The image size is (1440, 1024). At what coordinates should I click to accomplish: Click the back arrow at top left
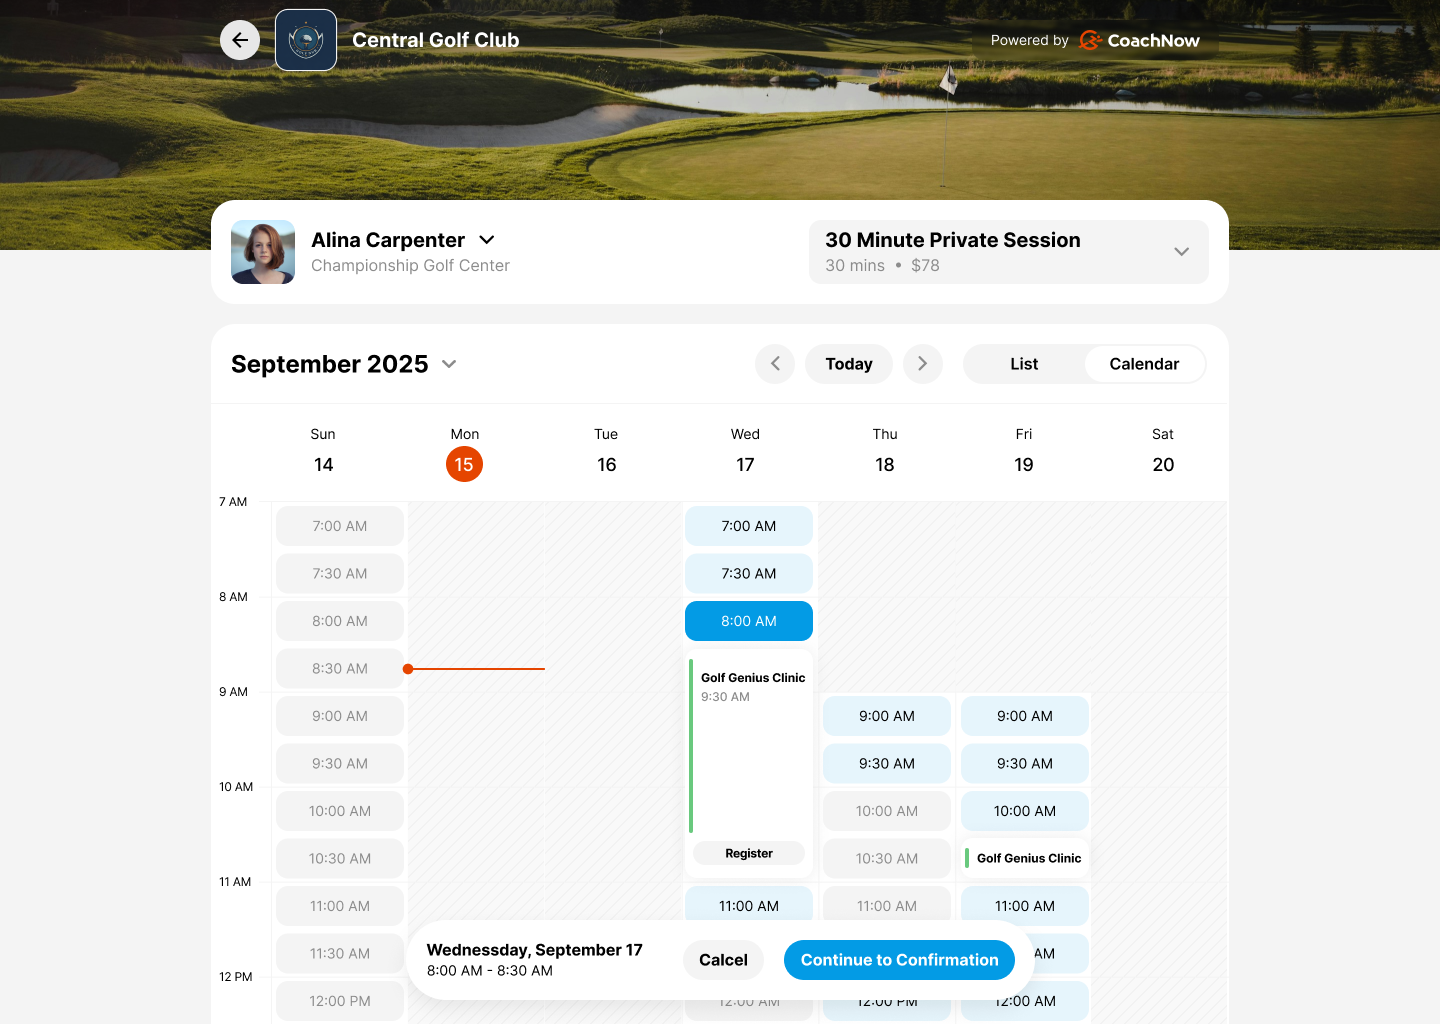coord(240,40)
